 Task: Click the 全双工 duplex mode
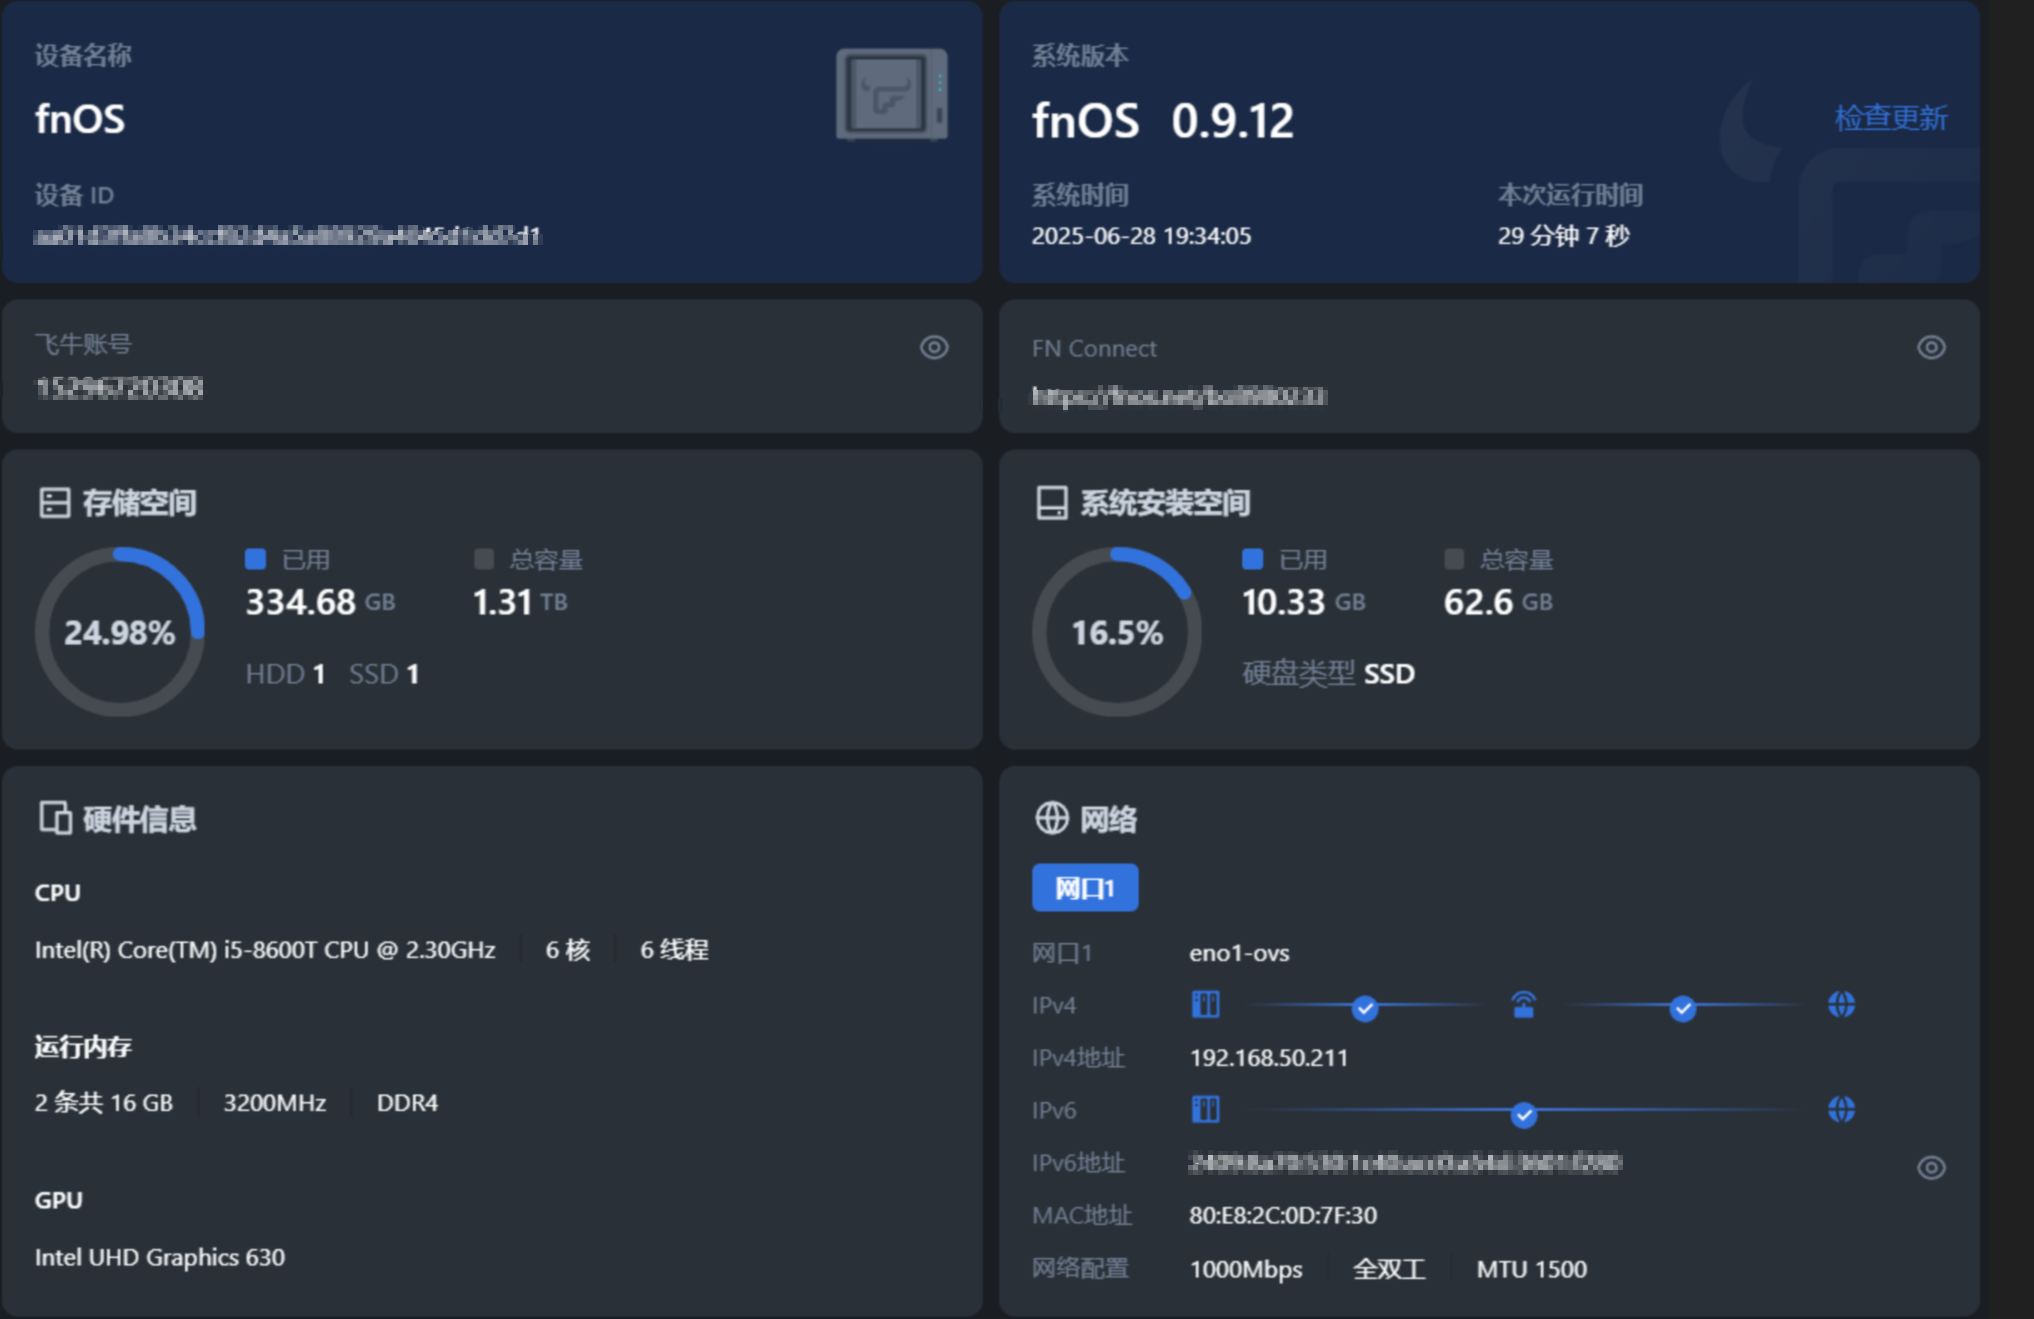click(x=1389, y=1269)
